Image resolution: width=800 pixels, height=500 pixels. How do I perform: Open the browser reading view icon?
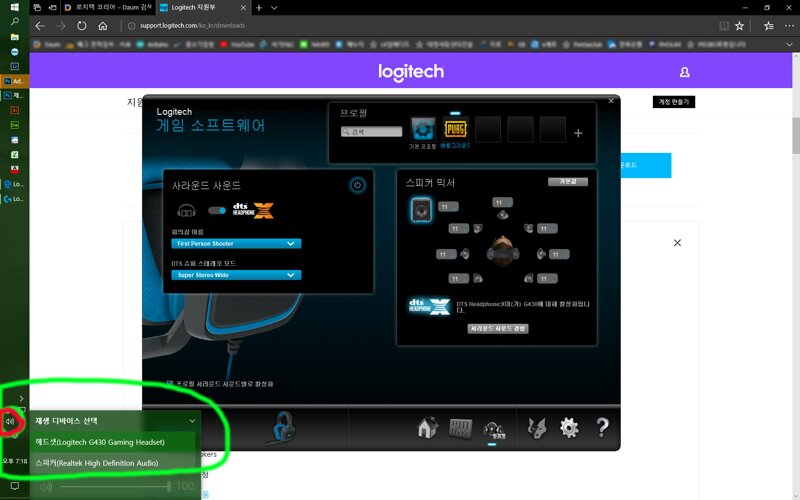[723, 26]
